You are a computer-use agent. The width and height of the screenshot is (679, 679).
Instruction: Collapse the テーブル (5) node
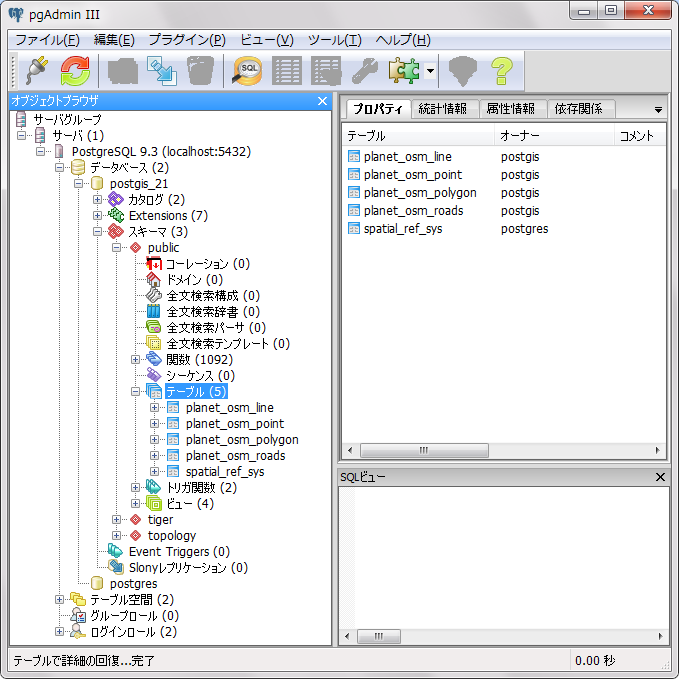pos(136,391)
